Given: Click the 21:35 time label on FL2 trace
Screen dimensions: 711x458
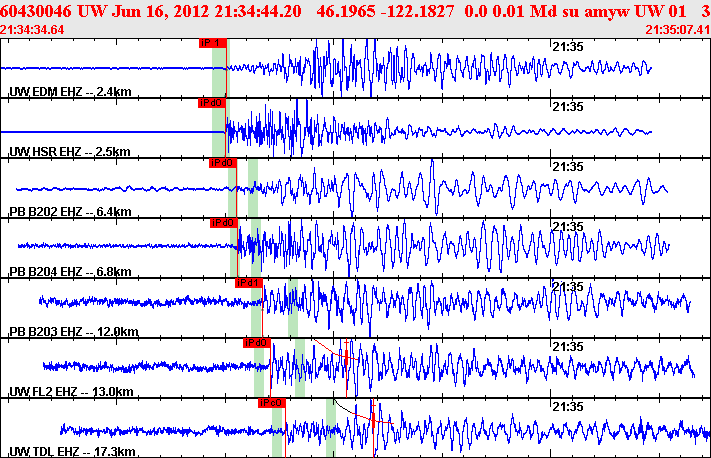Looking at the screenshot, I should coord(568,346).
